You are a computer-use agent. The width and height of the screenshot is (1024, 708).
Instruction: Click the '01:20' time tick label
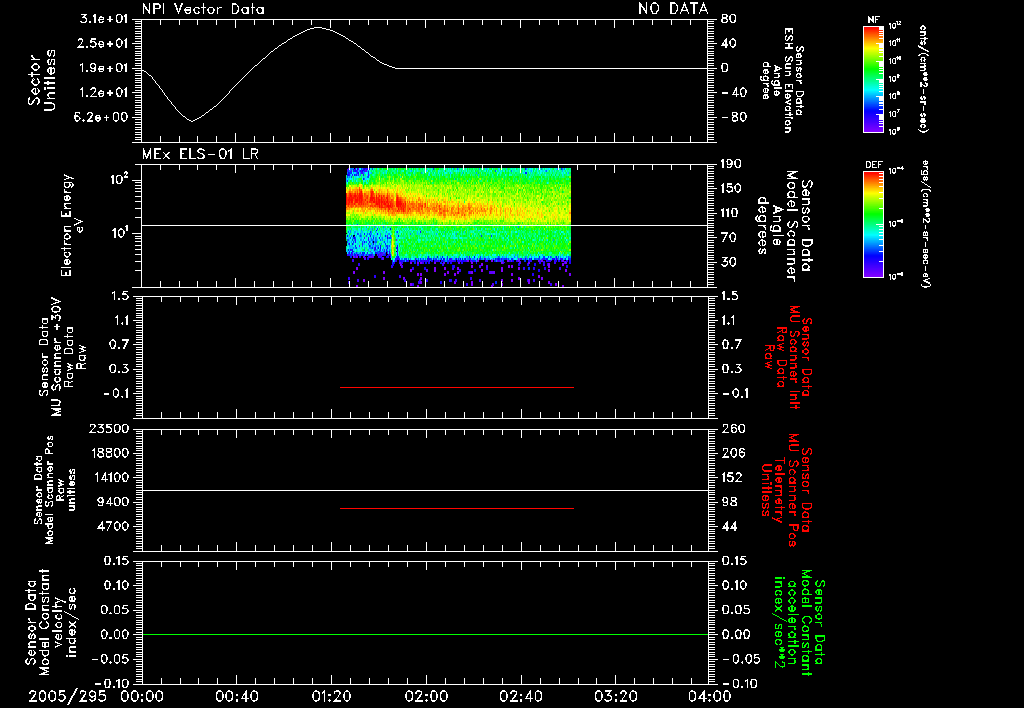331,696
